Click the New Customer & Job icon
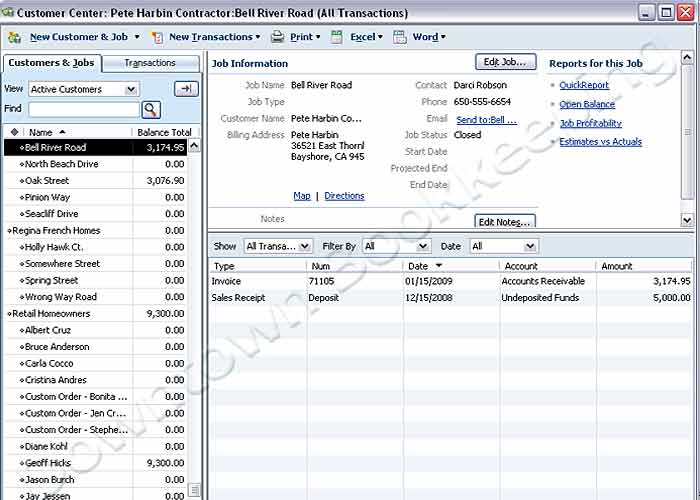700x500 pixels. point(15,38)
